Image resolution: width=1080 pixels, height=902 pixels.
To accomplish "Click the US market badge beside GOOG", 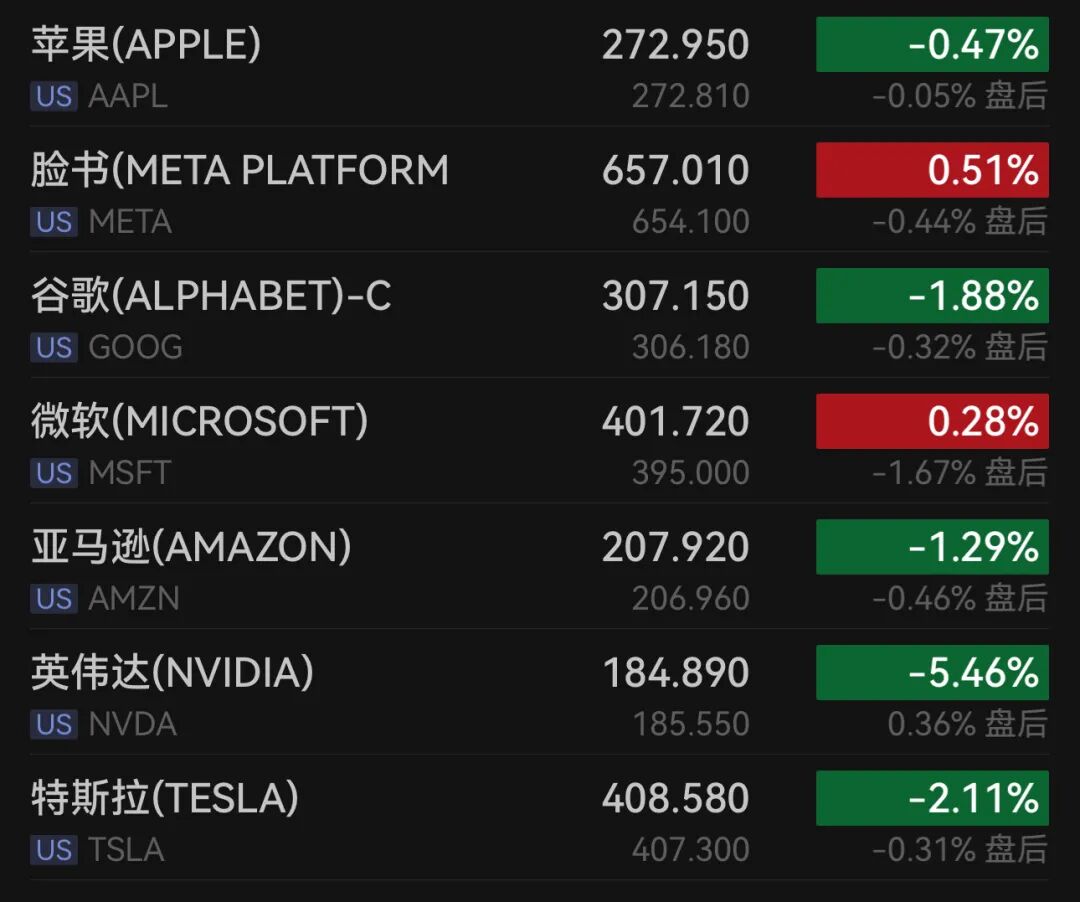I will point(53,347).
